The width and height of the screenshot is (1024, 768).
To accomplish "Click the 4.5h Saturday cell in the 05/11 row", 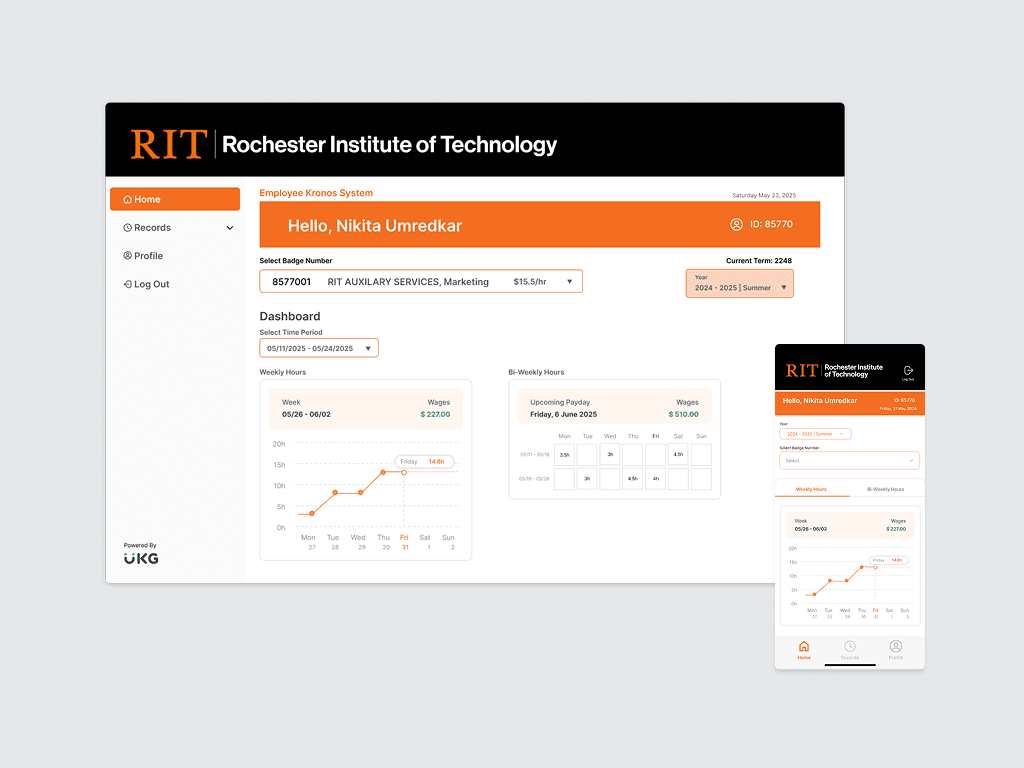I will 679,455.
